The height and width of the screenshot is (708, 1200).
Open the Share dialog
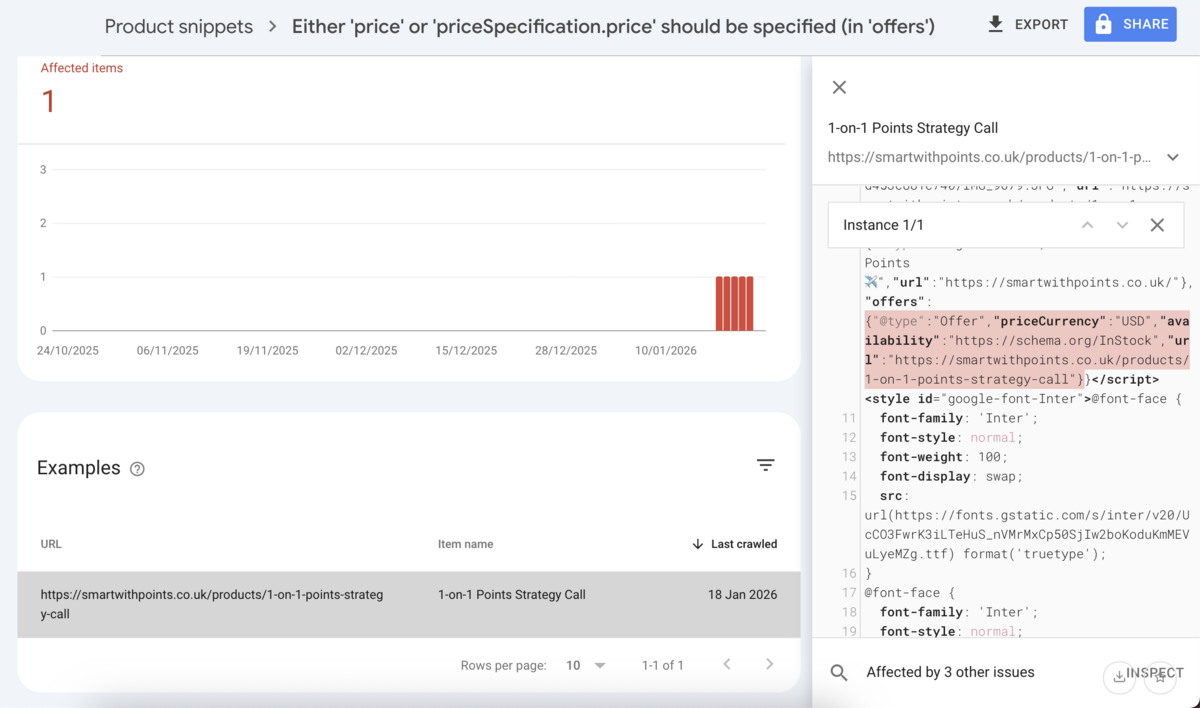[1130, 24]
